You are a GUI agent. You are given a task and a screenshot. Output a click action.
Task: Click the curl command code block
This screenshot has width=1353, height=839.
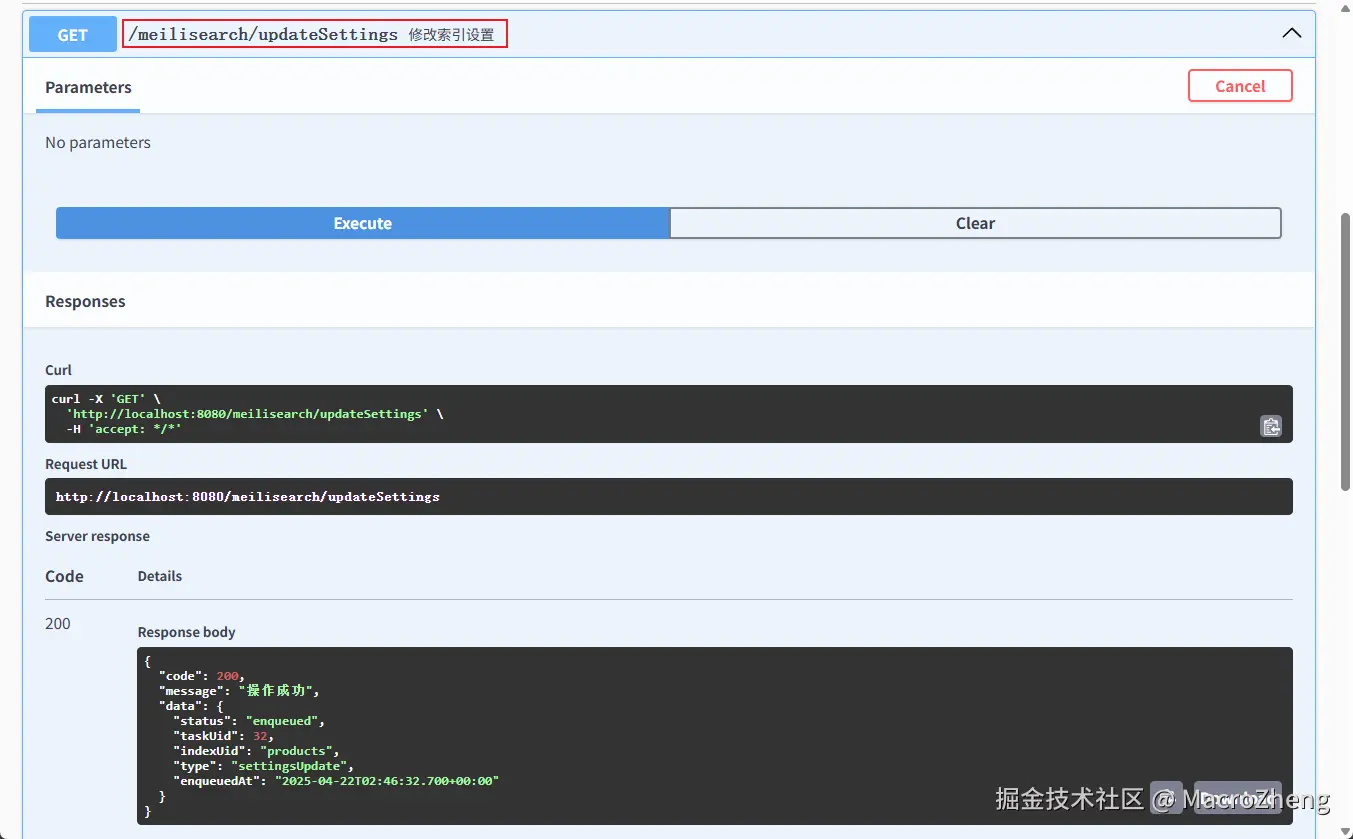(x=668, y=414)
